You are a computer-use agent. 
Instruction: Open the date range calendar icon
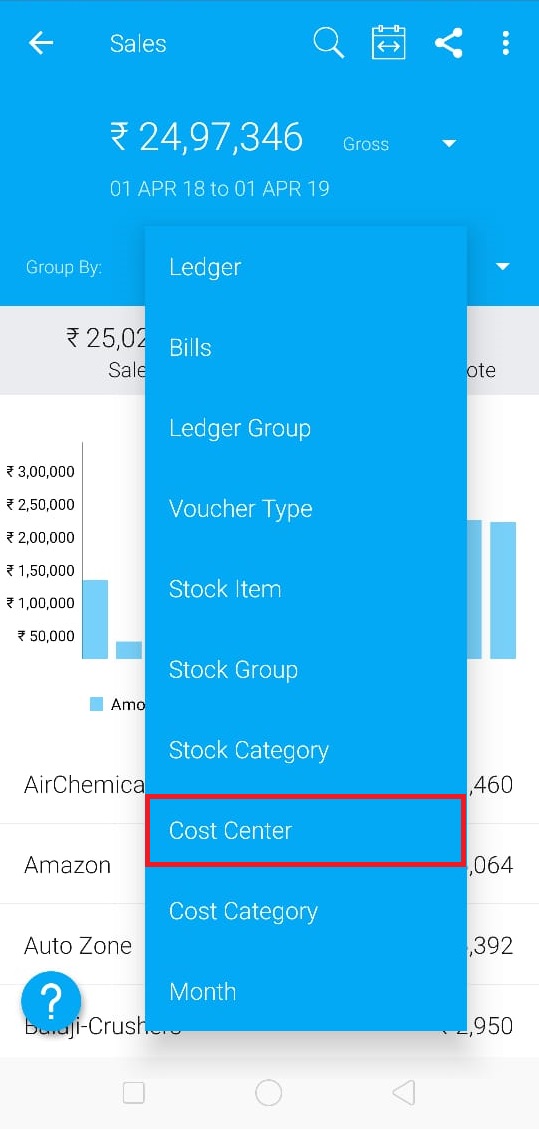tap(389, 42)
